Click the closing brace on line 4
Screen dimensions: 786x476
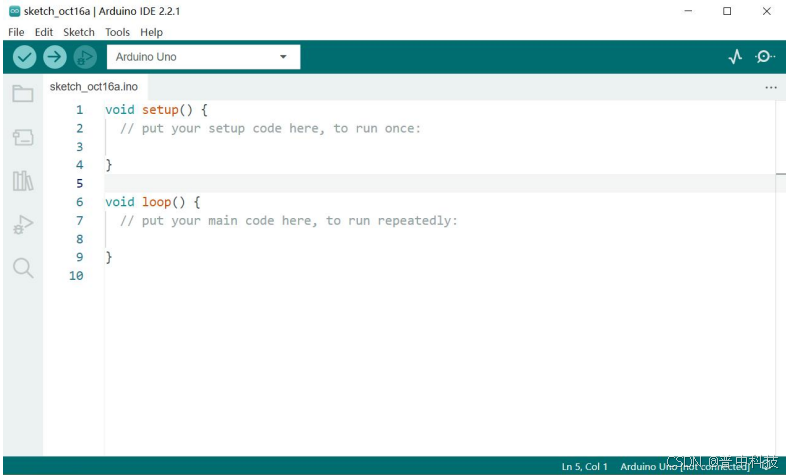[x=109, y=165]
